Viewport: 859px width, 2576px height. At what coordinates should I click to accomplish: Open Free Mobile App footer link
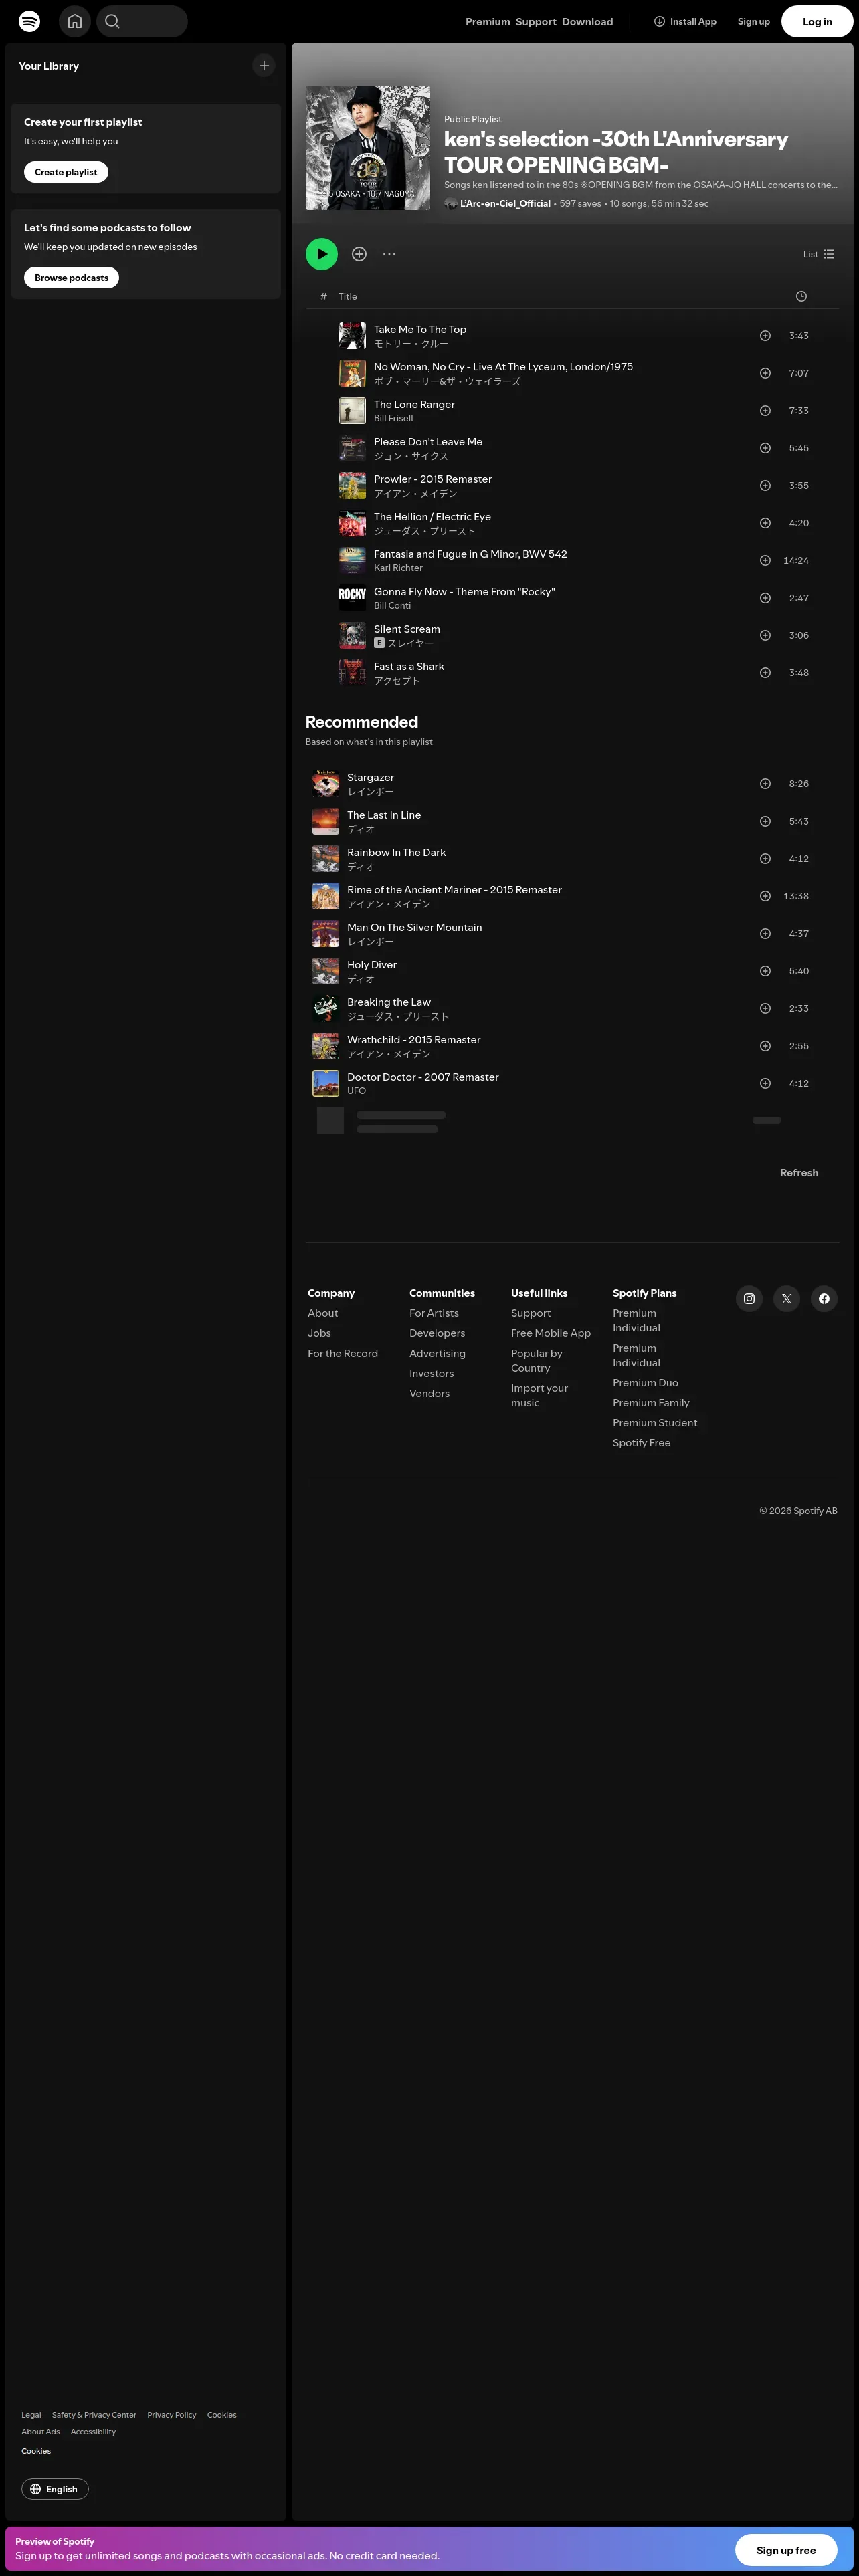tap(551, 1333)
